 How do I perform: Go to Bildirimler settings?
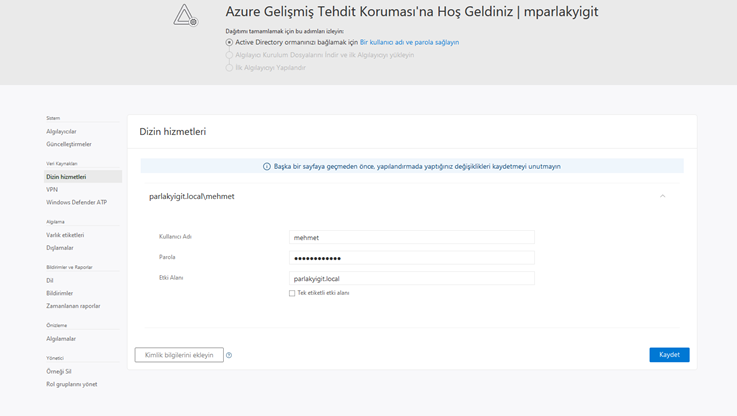pyautogui.click(x=59, y=293)
